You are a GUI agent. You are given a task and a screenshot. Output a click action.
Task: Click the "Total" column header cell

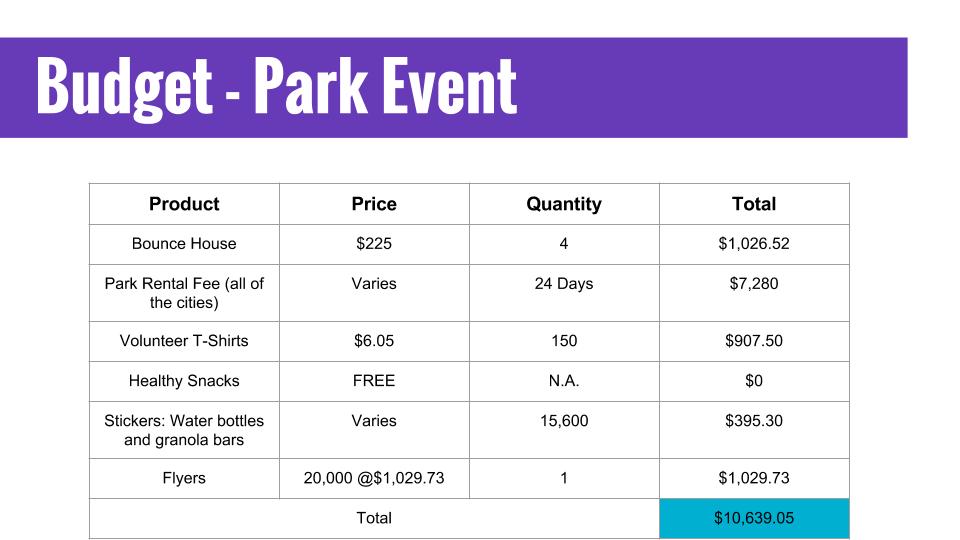754,204
